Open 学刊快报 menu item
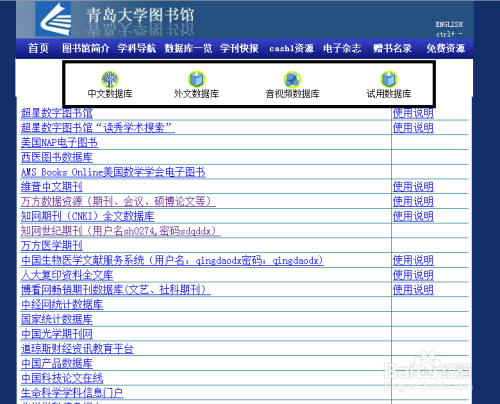This screenshot has height=404, width=500. point(239,48)
